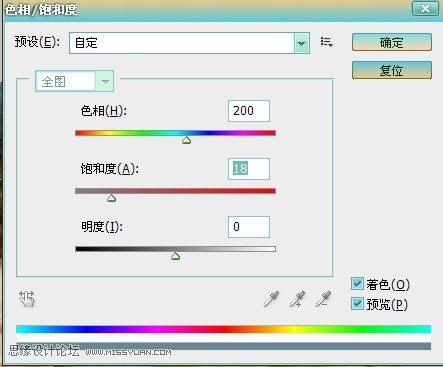The width and height of the screenshot is (443, 367).
Task: Select the add-to-sample eyedropper
Action: (297, 299)
